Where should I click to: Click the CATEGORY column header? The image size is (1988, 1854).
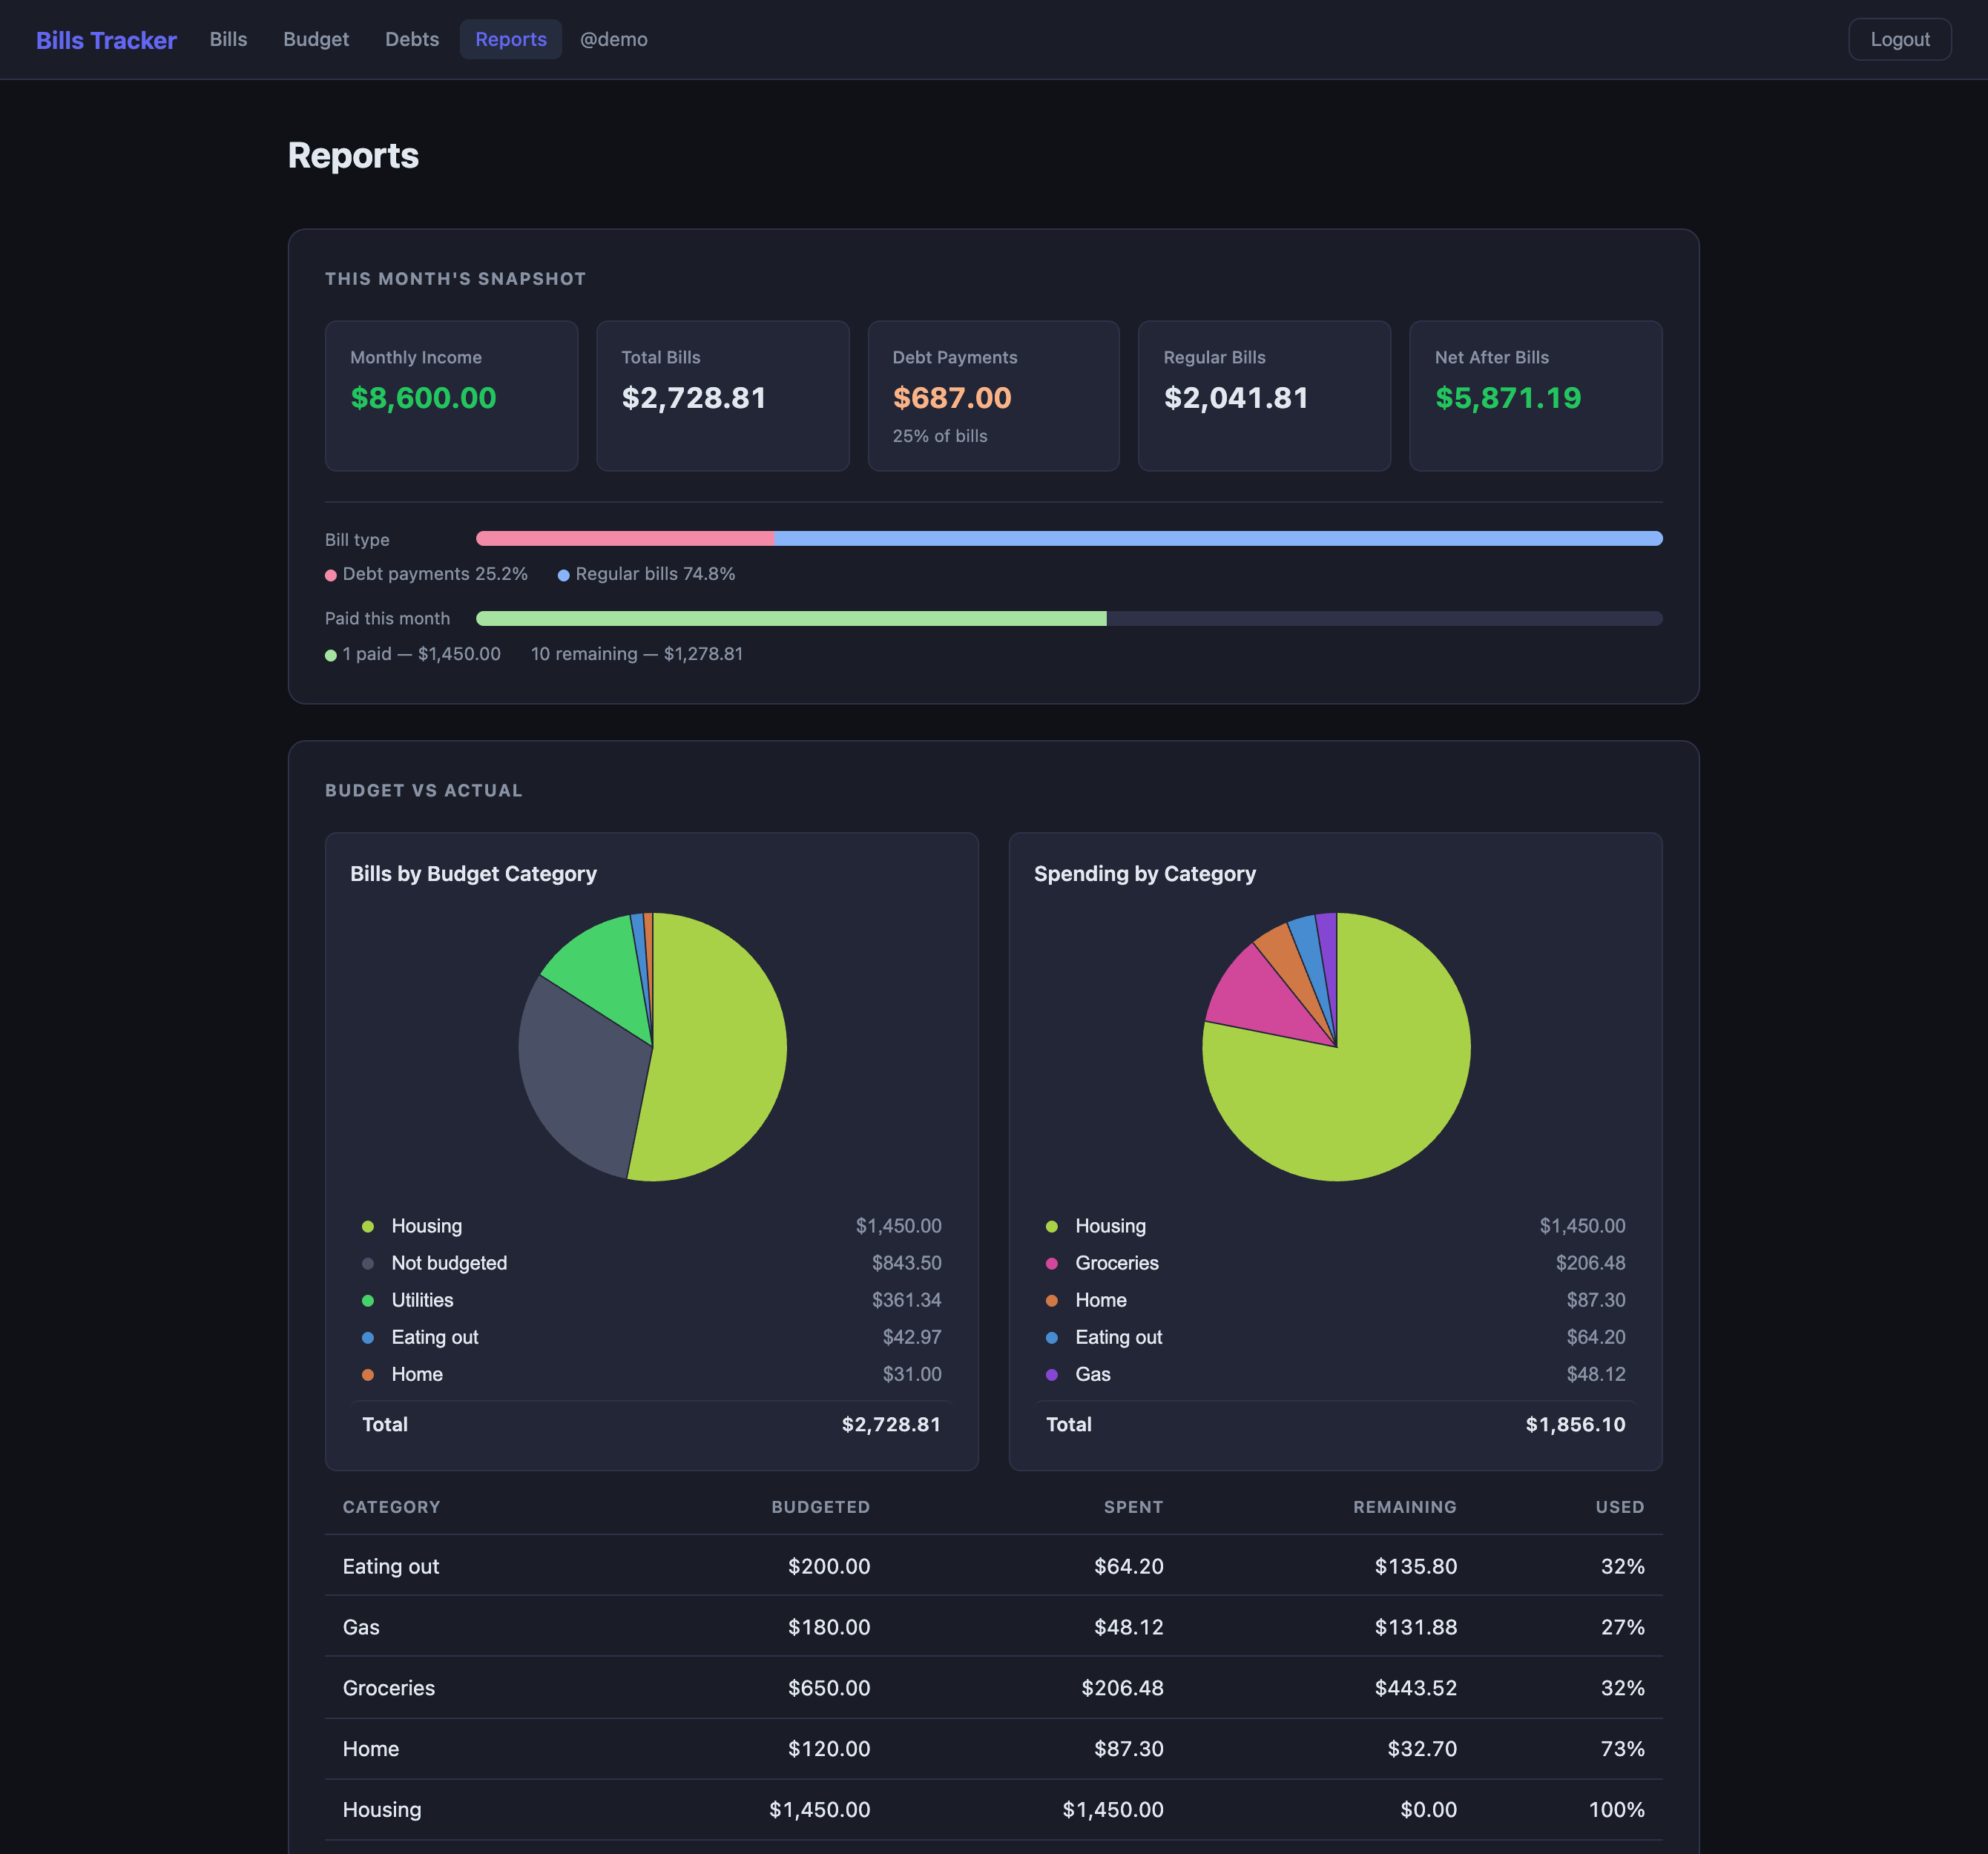pos(391,1507)
